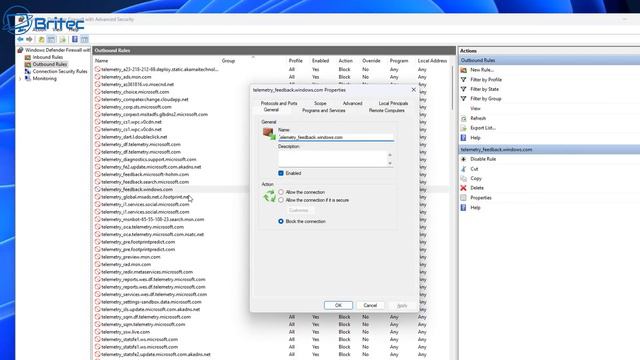Image resolution: width=640 pixels, height=360 pixels.
Task: Click the firewall icon in the General tab
Action: (269, 133)
